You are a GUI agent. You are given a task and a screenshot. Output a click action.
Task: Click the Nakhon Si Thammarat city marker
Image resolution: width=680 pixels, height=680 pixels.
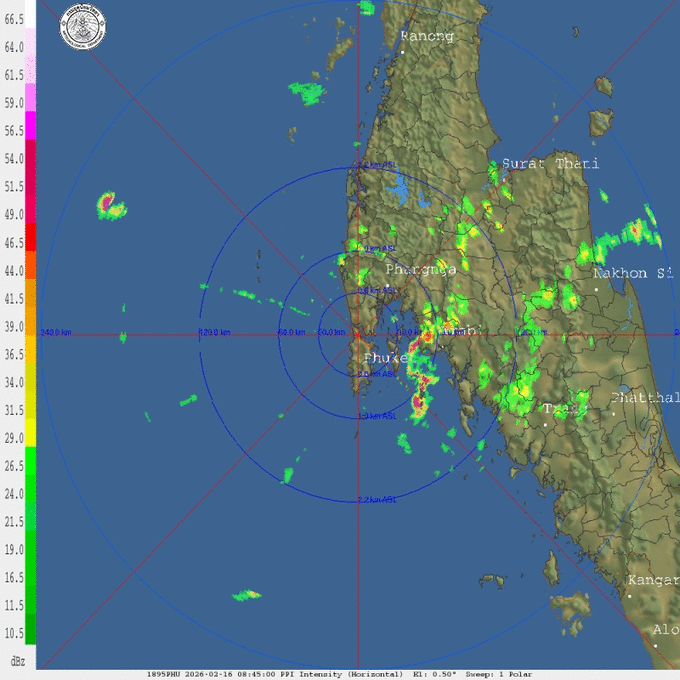click(596, 289)
